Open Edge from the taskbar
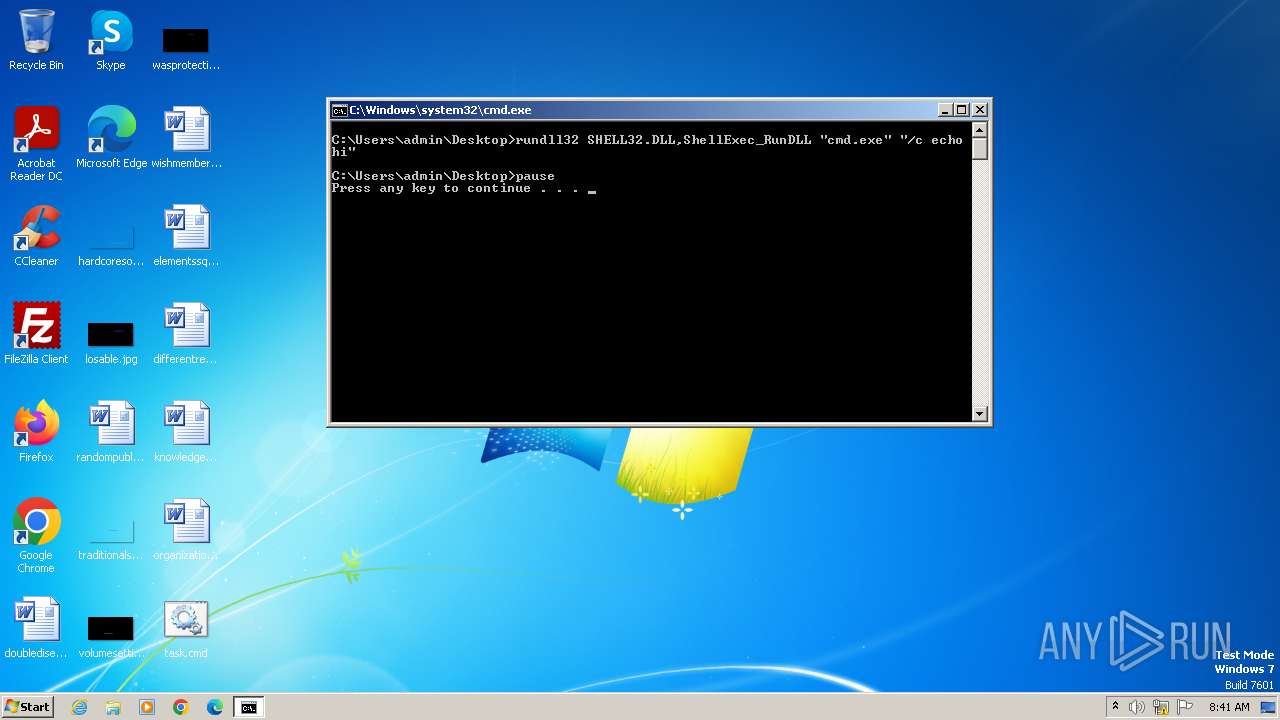Viewport: 1280px width, 720px height. coord(215,707)
